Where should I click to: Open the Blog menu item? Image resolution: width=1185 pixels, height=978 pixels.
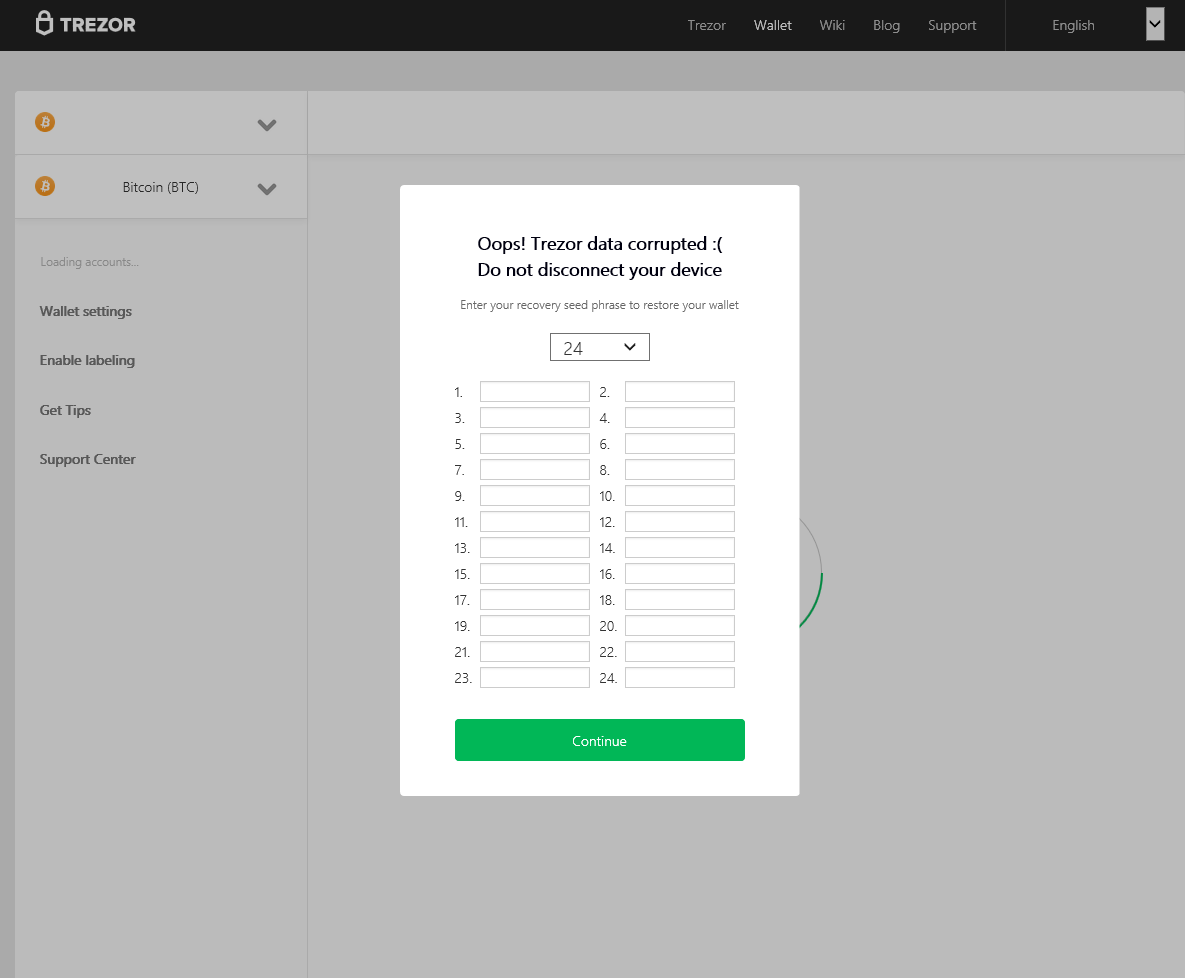(886, 26)
